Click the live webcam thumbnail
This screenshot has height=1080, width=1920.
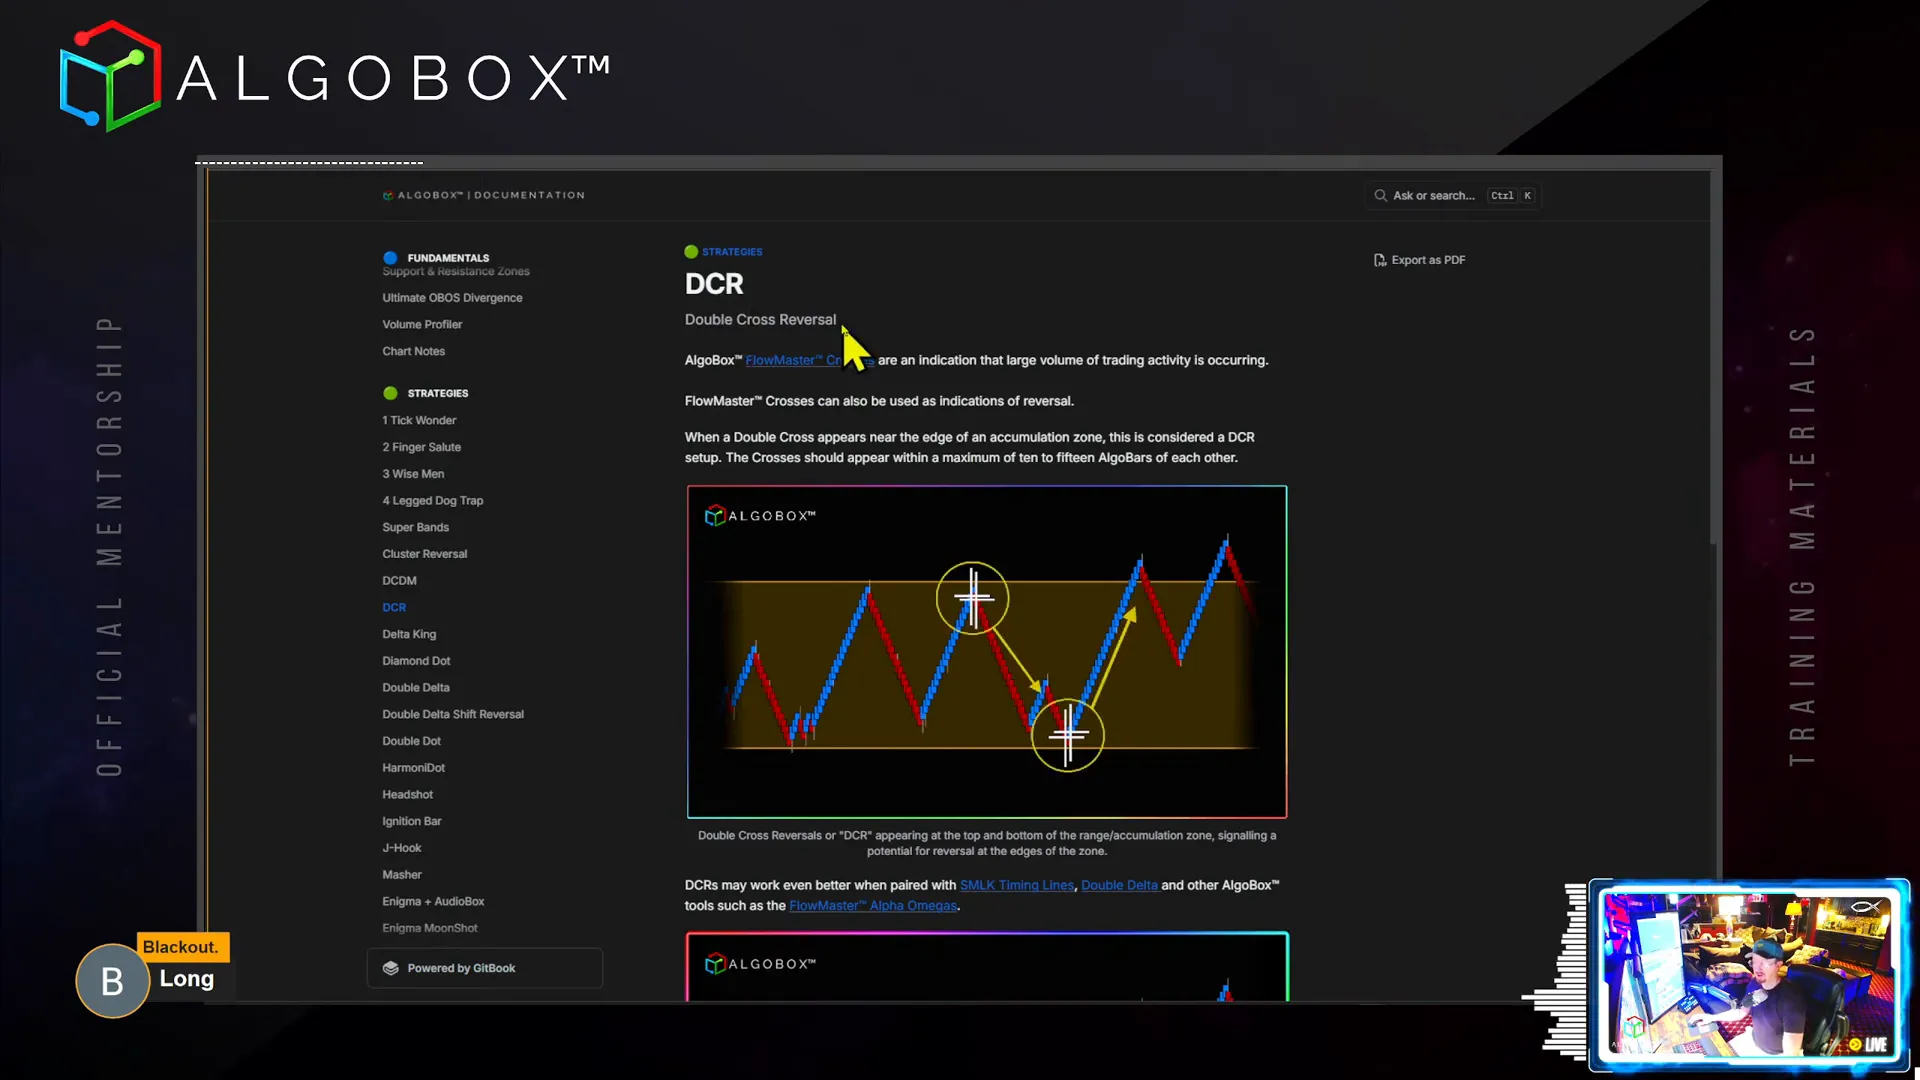coord(1749,975)
